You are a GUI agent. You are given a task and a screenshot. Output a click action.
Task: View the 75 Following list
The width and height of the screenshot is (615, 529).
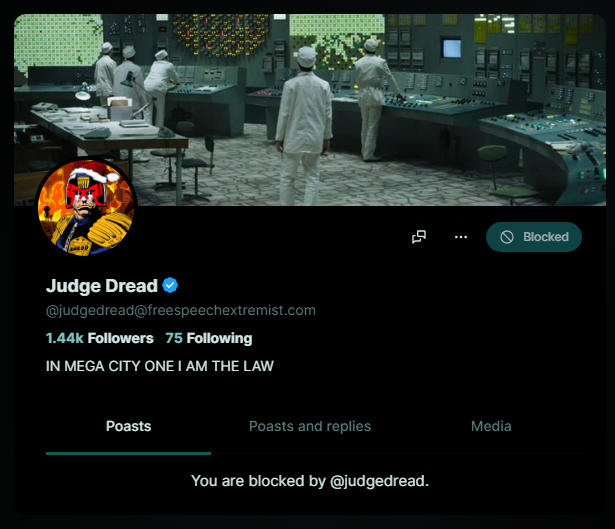click(209, 338)
